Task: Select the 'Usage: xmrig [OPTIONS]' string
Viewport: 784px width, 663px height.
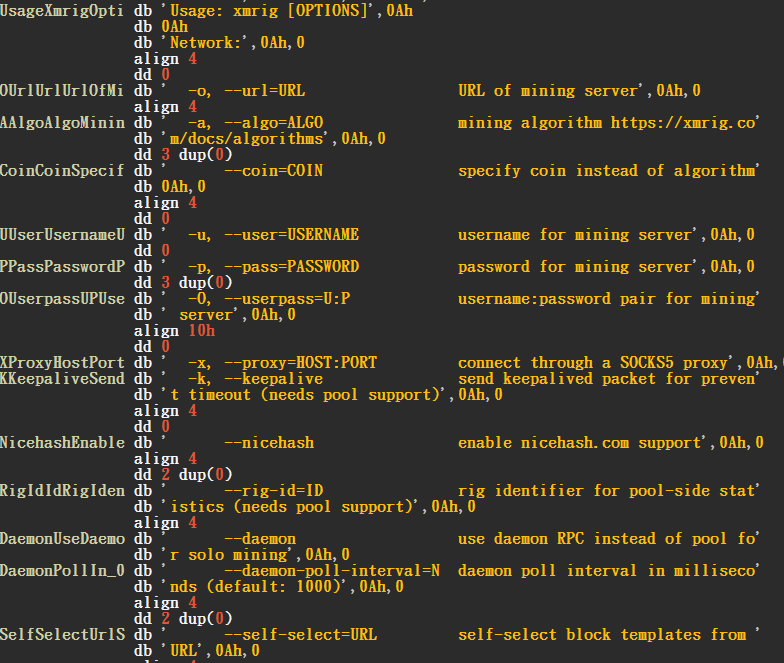Action: pos(273,11)
